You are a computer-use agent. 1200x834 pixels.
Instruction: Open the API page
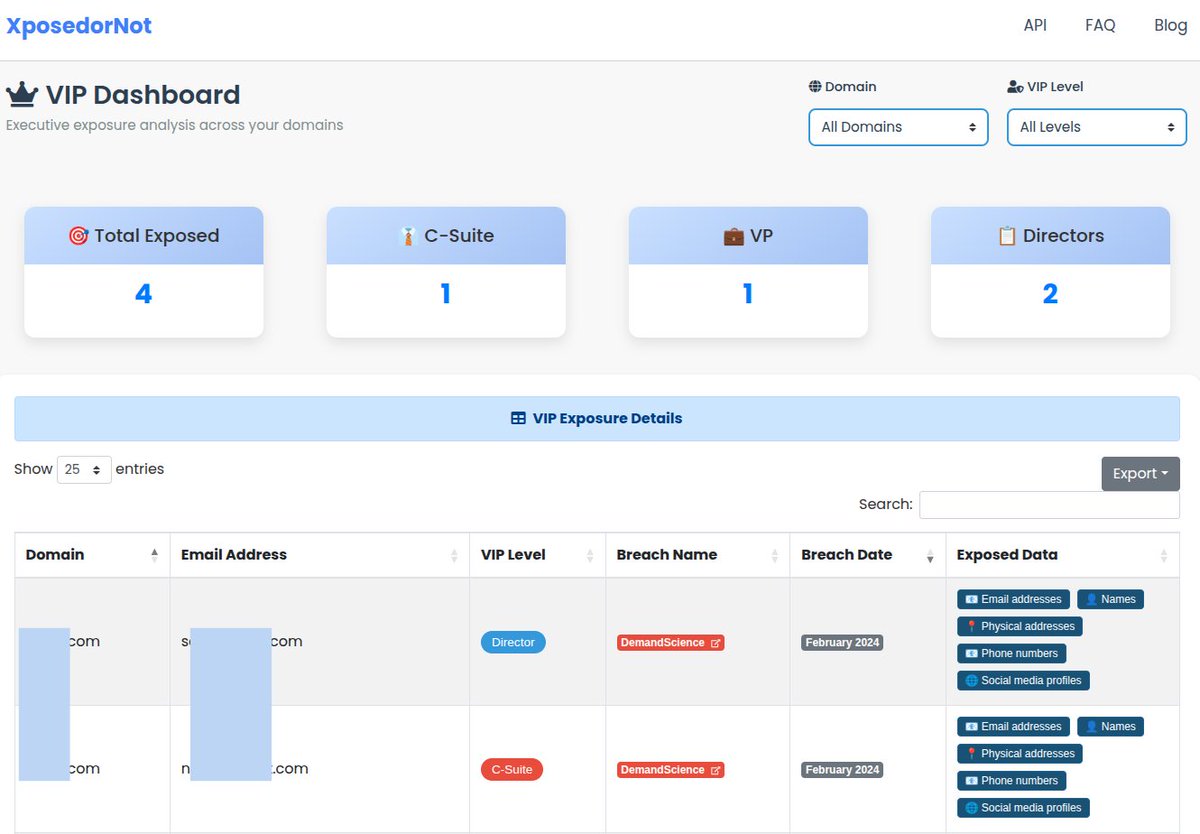click(1035, 26)
